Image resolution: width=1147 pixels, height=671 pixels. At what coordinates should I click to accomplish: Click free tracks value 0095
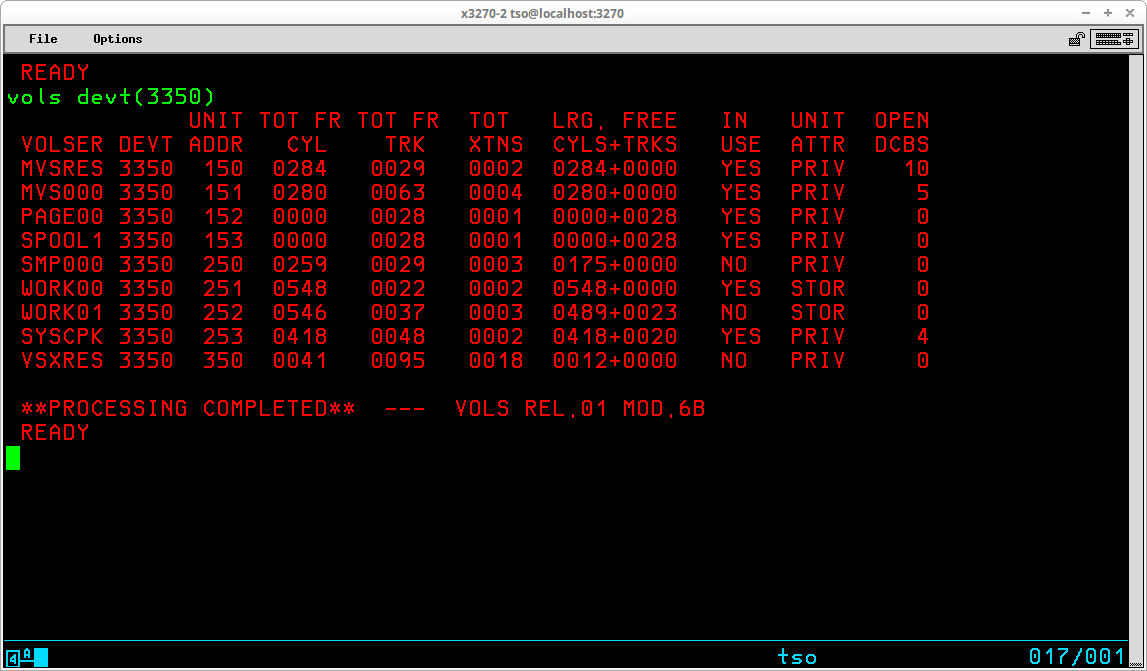pos(398,361)
